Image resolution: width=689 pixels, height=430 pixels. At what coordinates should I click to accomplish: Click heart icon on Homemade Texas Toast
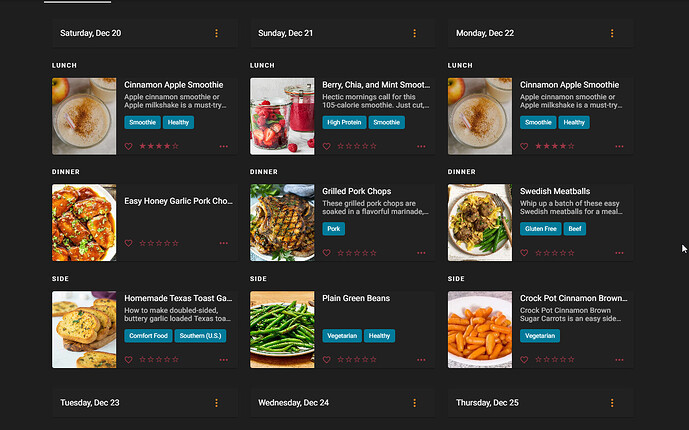click(128, 359)
